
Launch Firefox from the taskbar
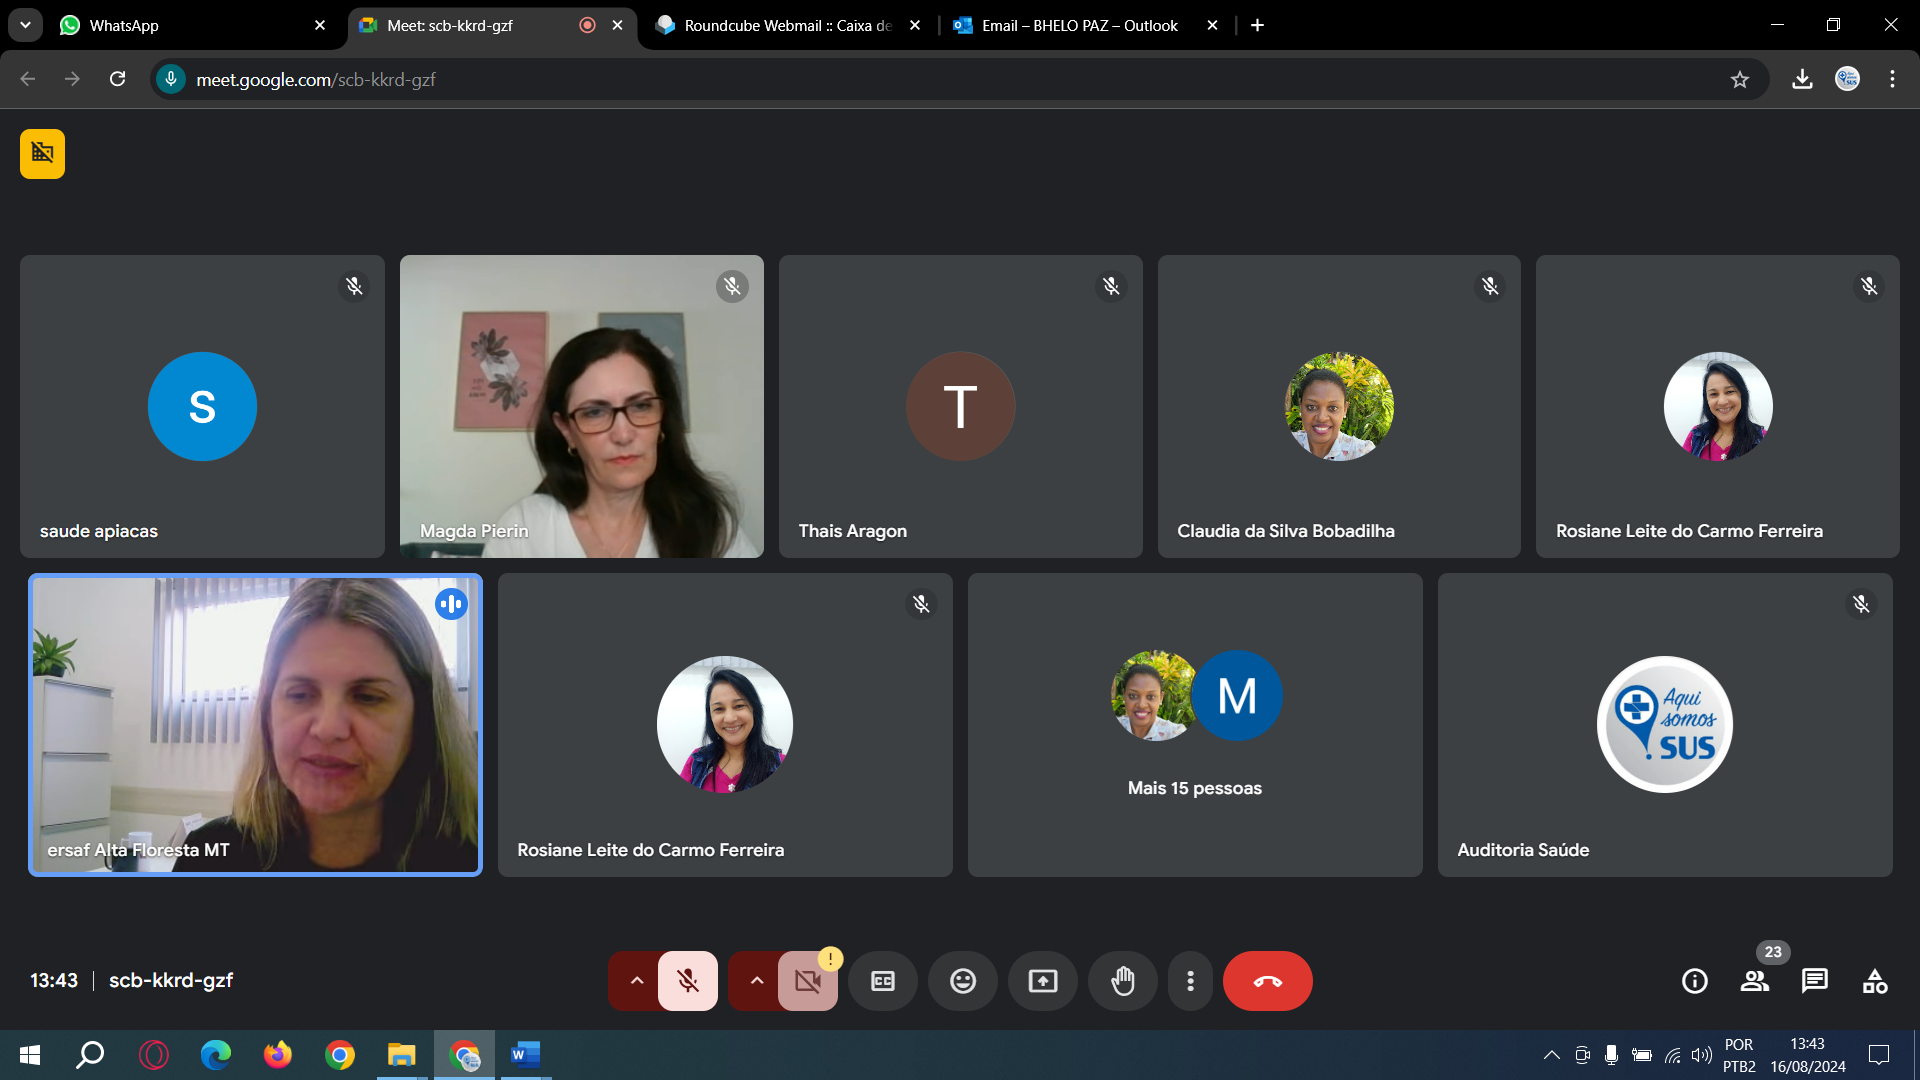click(278, 1055)
